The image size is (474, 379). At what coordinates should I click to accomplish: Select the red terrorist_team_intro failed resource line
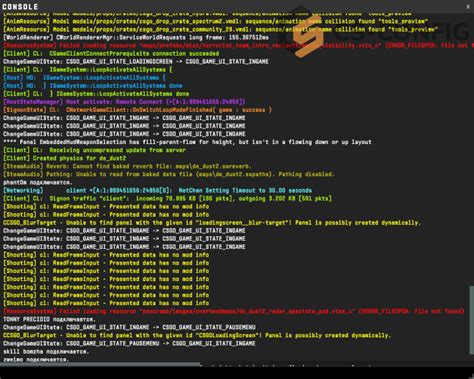tap(238, 45)
